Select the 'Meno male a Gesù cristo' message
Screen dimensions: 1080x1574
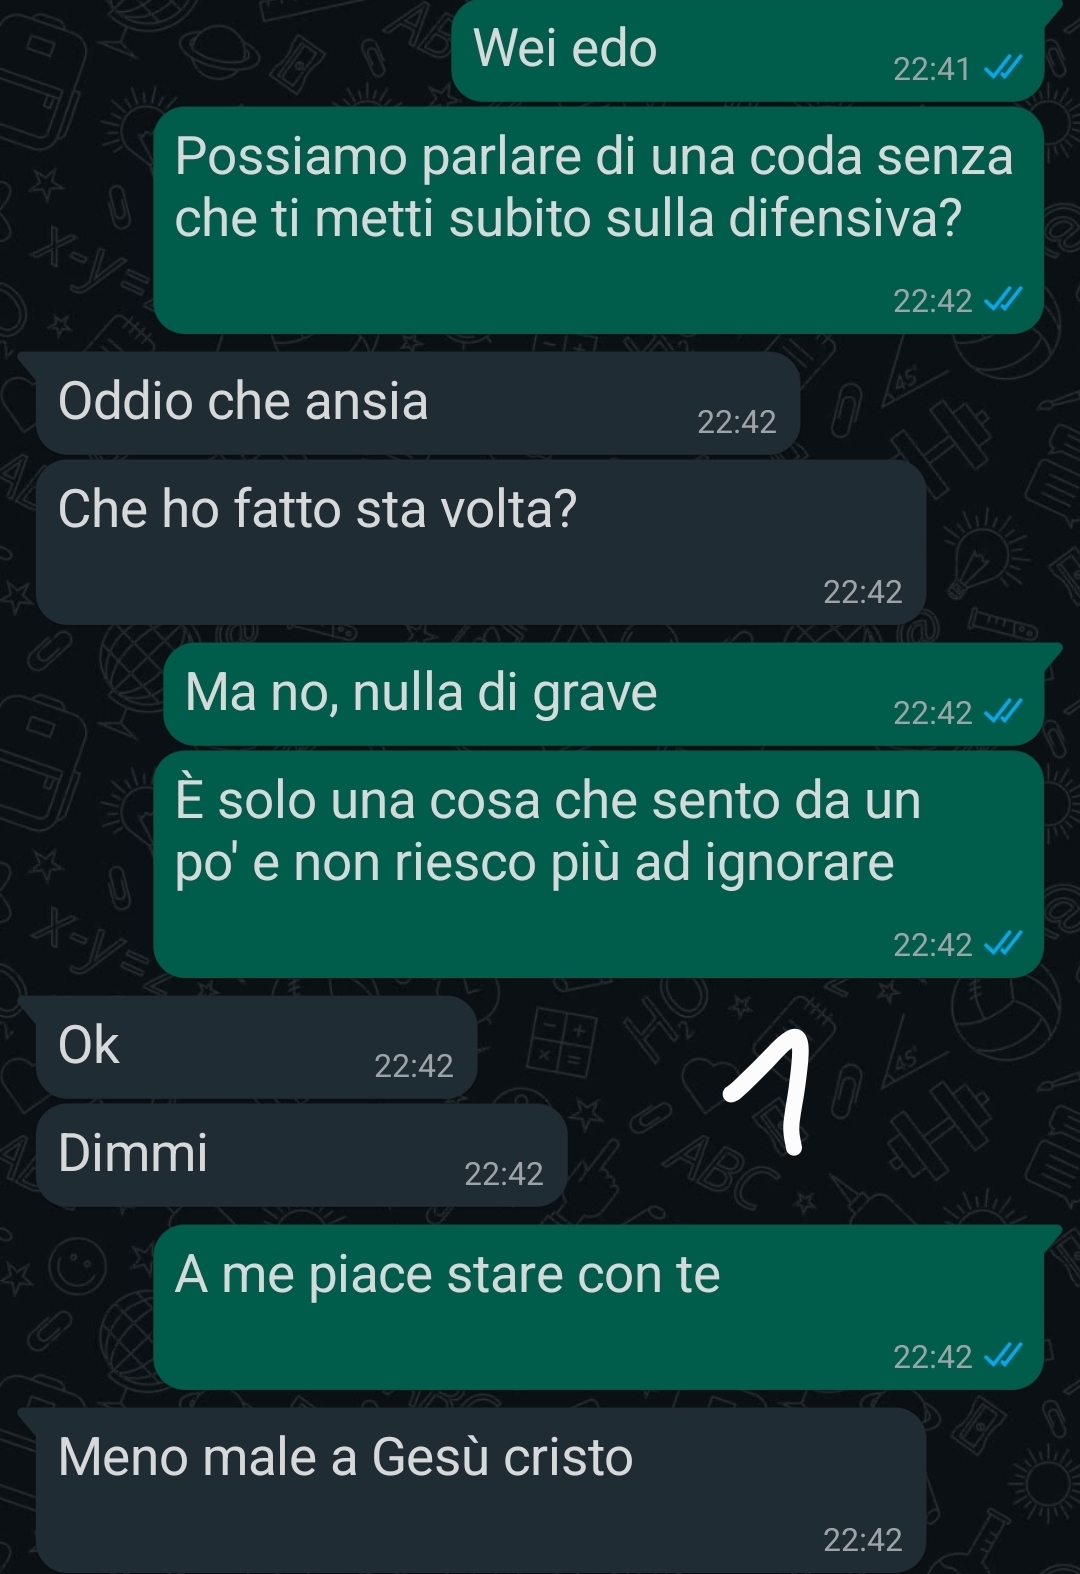tap(481, 1490)
